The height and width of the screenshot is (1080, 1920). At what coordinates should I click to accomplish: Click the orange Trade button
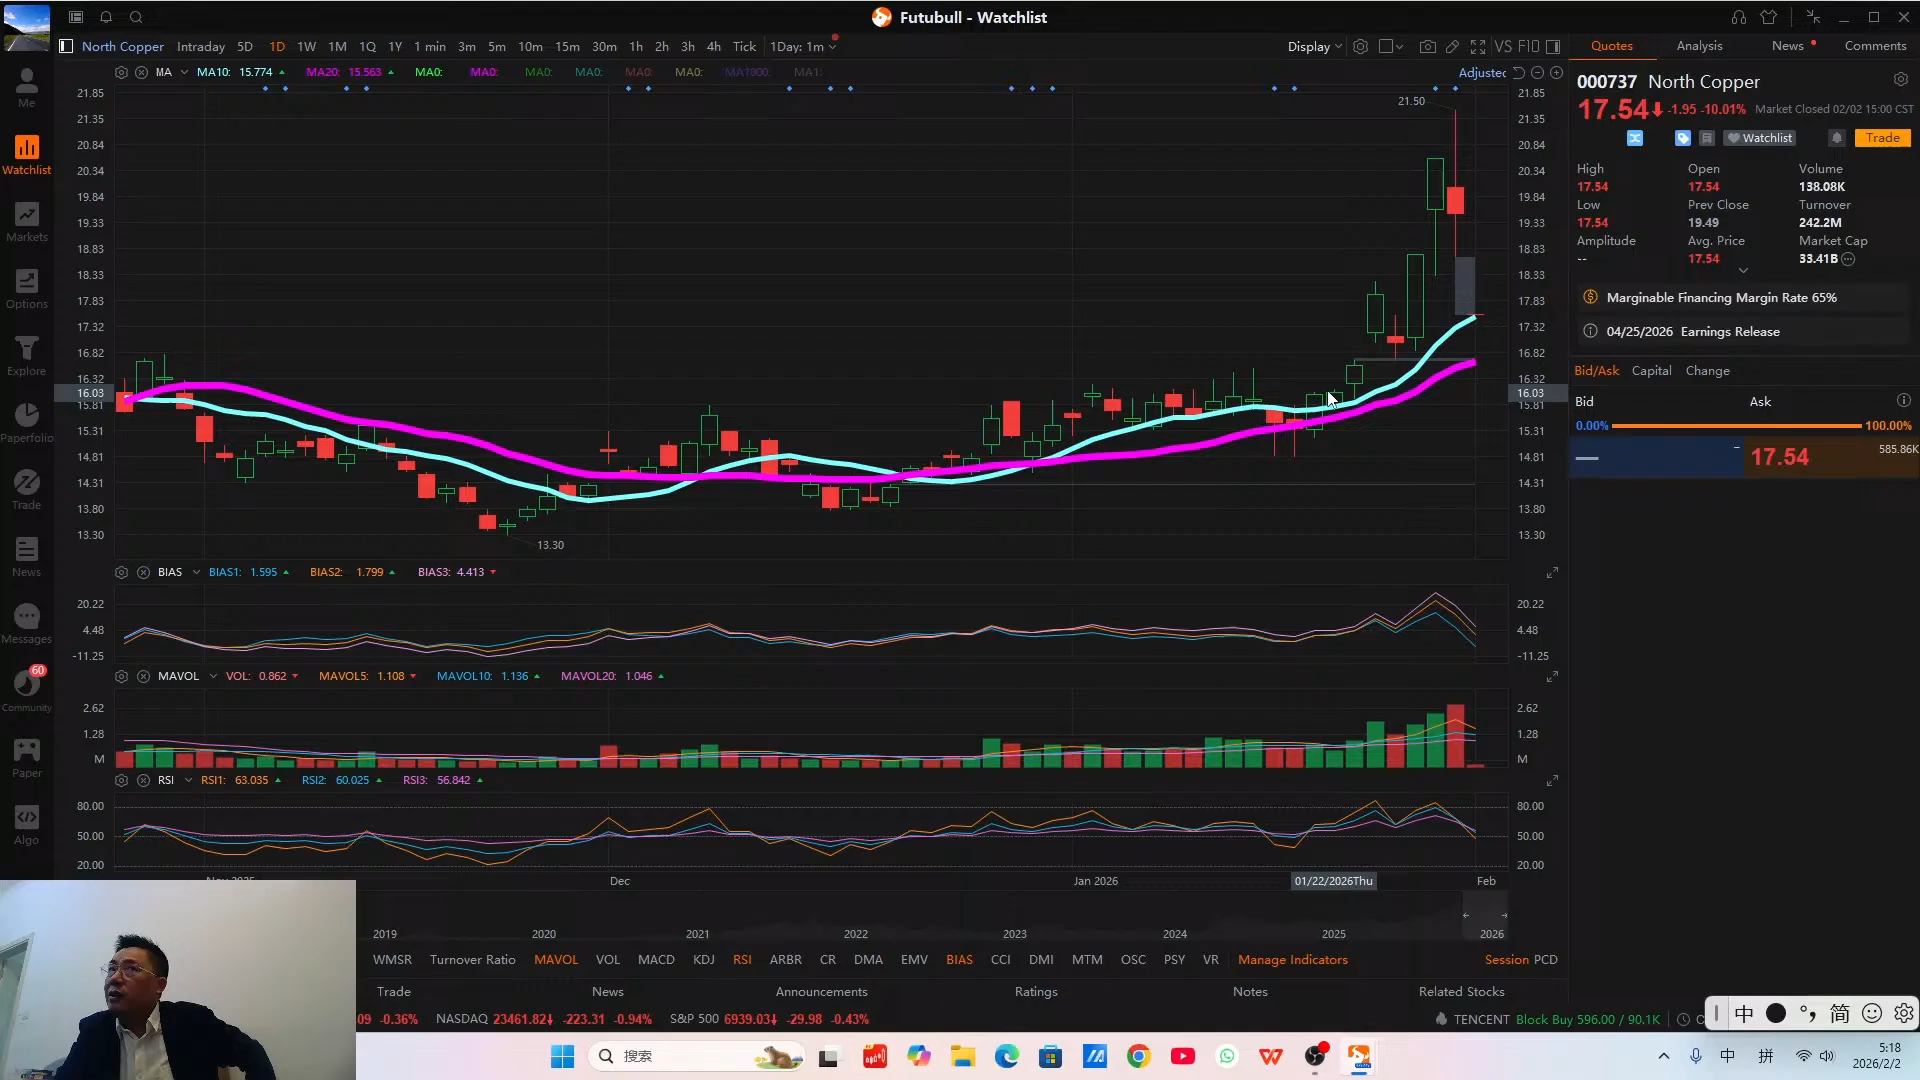pyautogui.click(x=1882, y=138)
